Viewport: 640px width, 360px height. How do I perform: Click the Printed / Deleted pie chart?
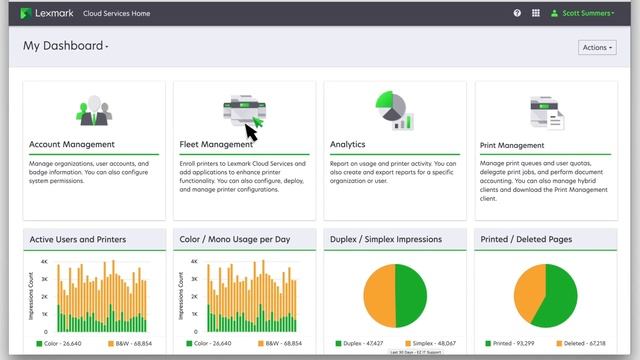546,296
